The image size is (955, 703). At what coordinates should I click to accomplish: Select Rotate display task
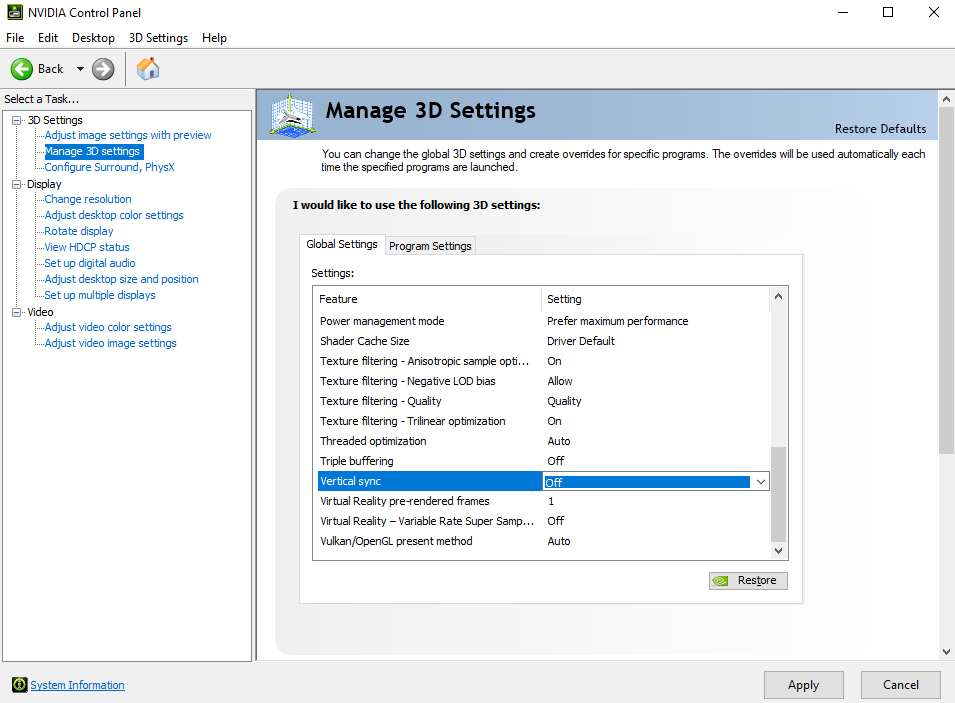pos(79,231)
